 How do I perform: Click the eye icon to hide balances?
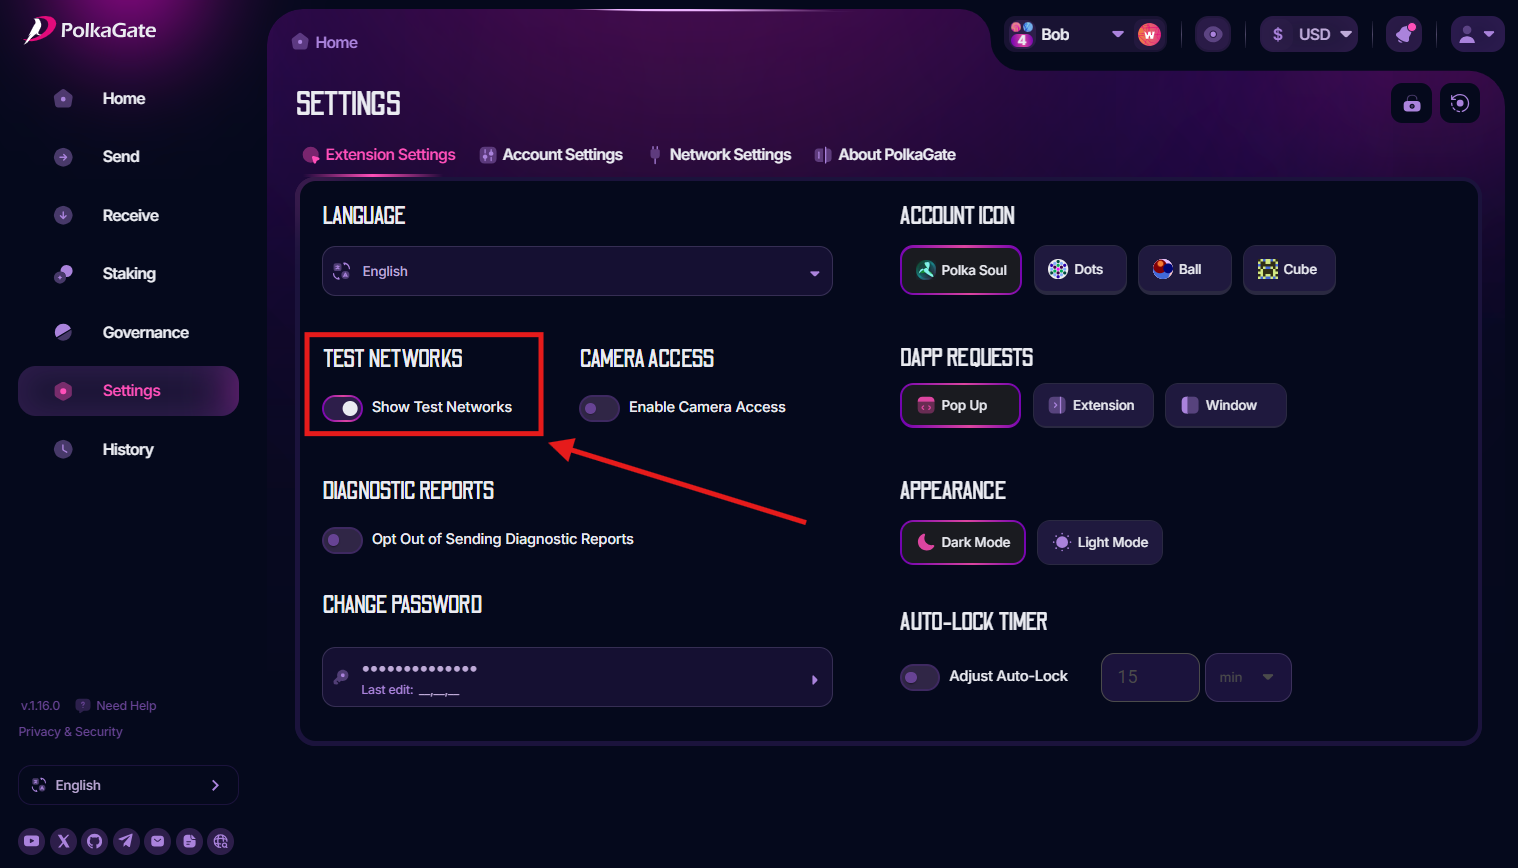(1212, 34)
